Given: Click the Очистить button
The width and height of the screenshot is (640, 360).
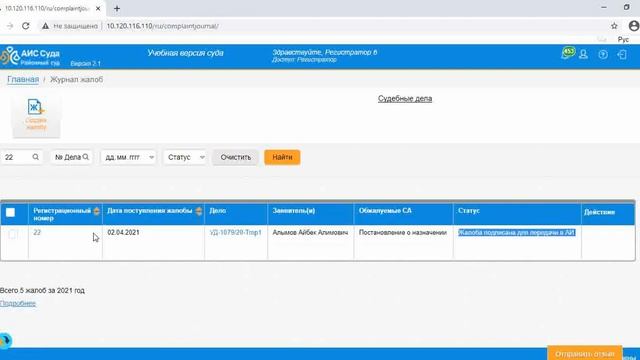Looking at the screenshot, I should tap(236, 157).
